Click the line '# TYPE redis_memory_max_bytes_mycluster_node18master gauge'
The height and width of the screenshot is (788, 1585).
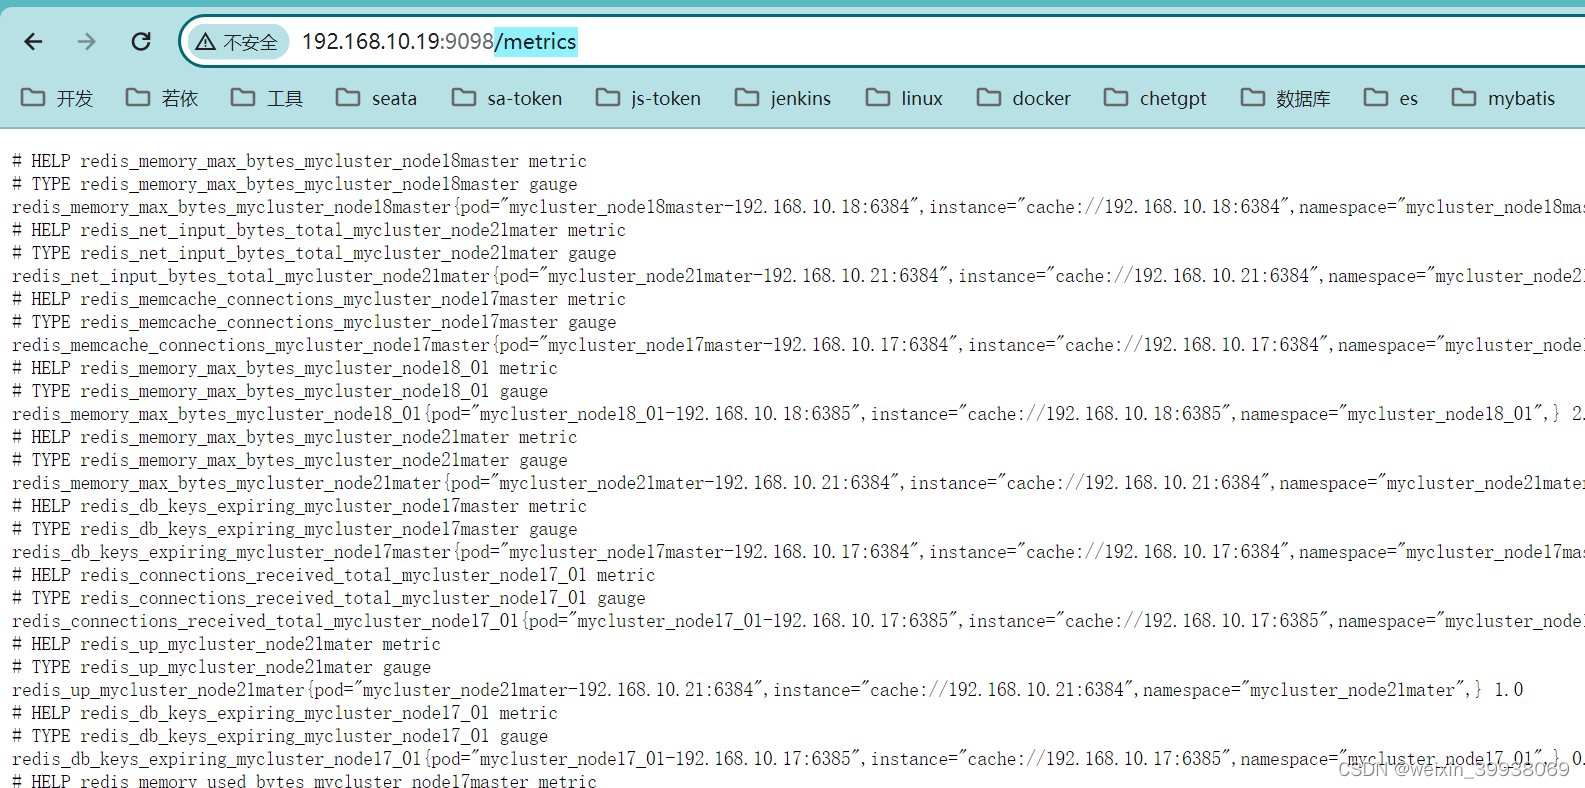point(295,184)
